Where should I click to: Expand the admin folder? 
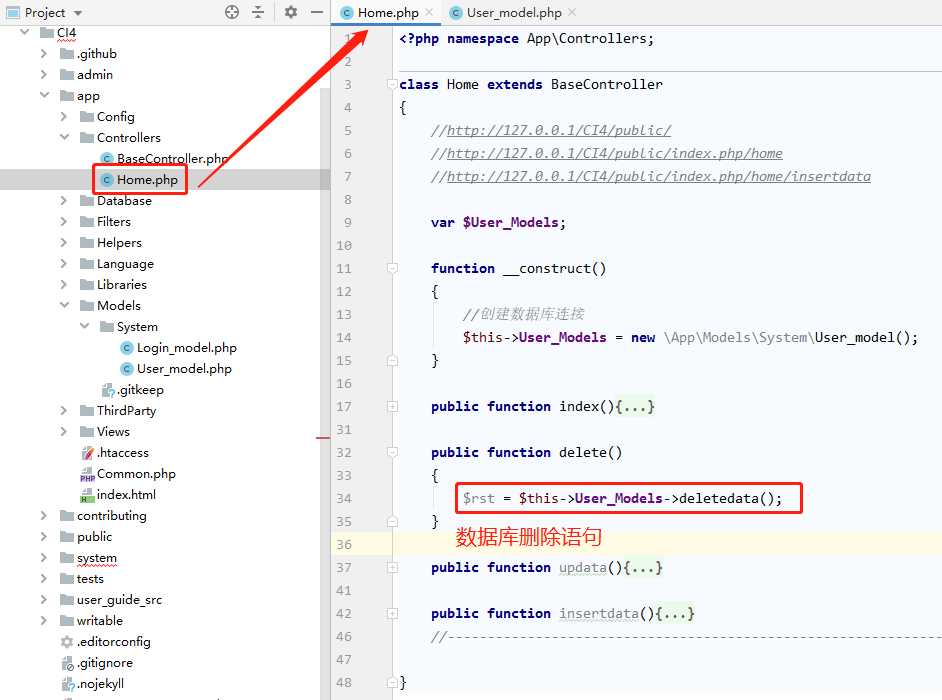pyautogui.click(x=44, y=75)
